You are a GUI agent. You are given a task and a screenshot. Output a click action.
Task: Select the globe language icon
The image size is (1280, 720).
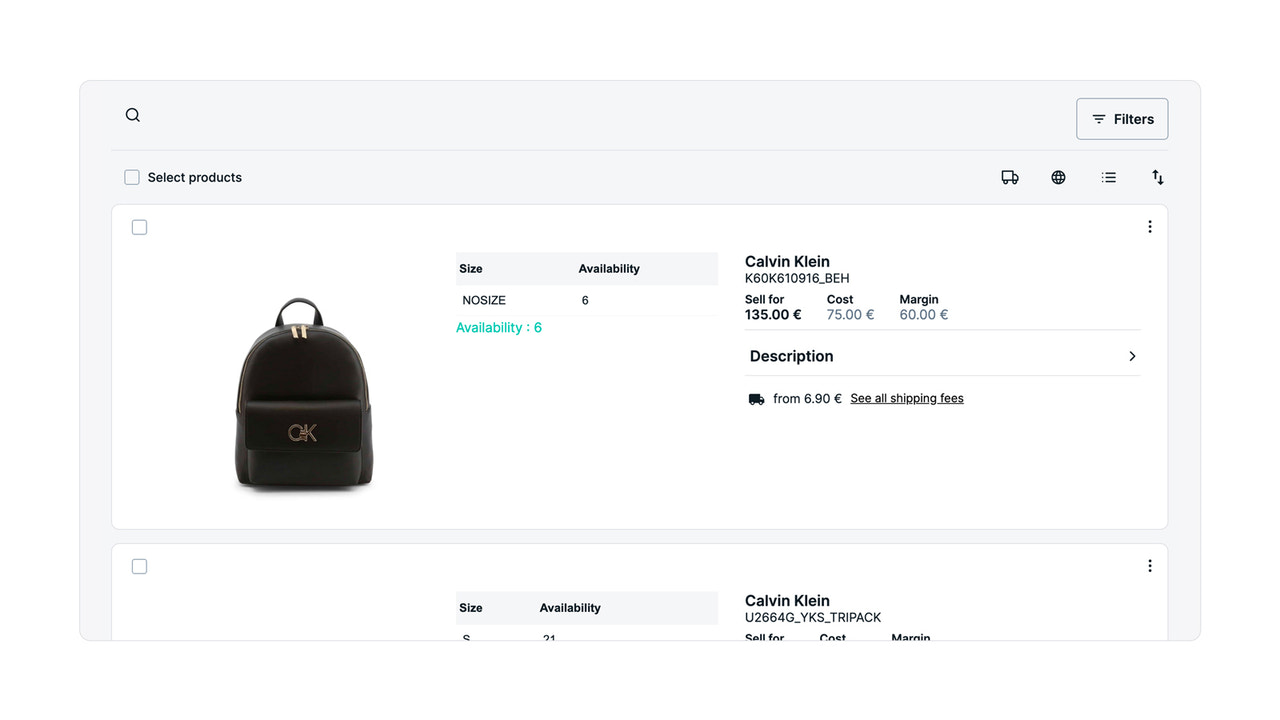(x=1058, y=177)
